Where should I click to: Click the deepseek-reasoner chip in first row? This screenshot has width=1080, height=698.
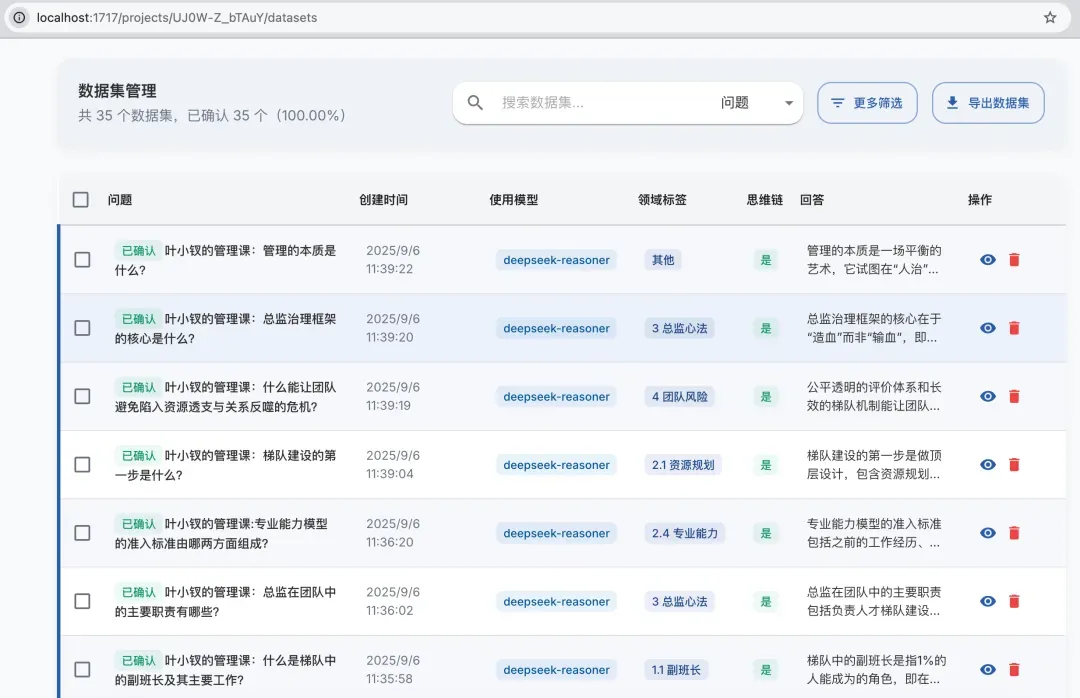[x=556, y=260]
